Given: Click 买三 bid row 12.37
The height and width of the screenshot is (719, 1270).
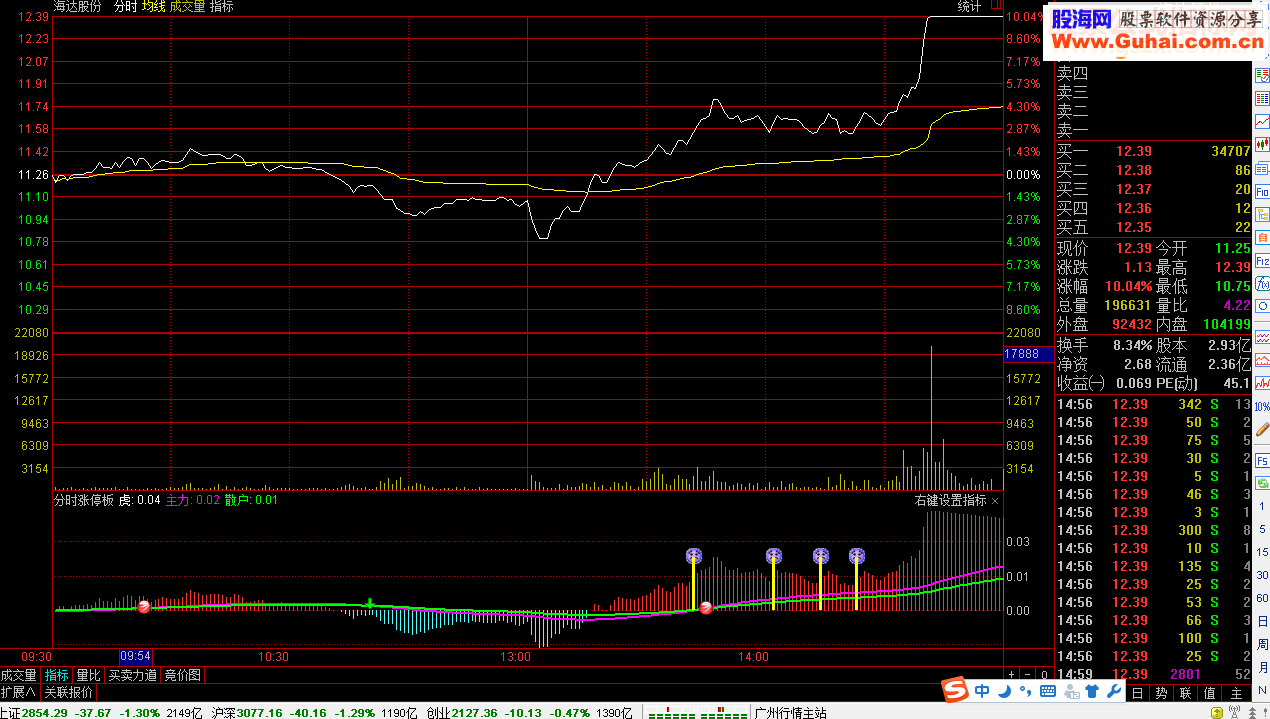Looking at the screenshot, I should (x=1154, y=189).
